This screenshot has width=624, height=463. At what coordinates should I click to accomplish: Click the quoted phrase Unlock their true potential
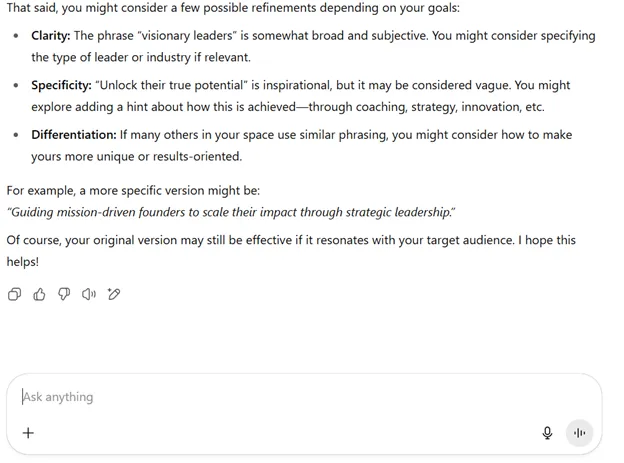pos(172,85)
